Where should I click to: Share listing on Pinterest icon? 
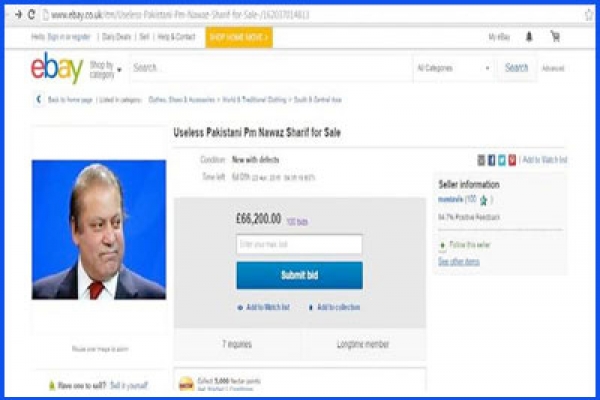[512, 160]
